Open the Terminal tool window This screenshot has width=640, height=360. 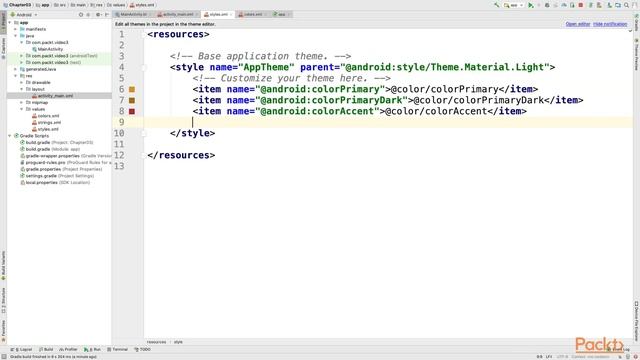click(x=117, y=350)
